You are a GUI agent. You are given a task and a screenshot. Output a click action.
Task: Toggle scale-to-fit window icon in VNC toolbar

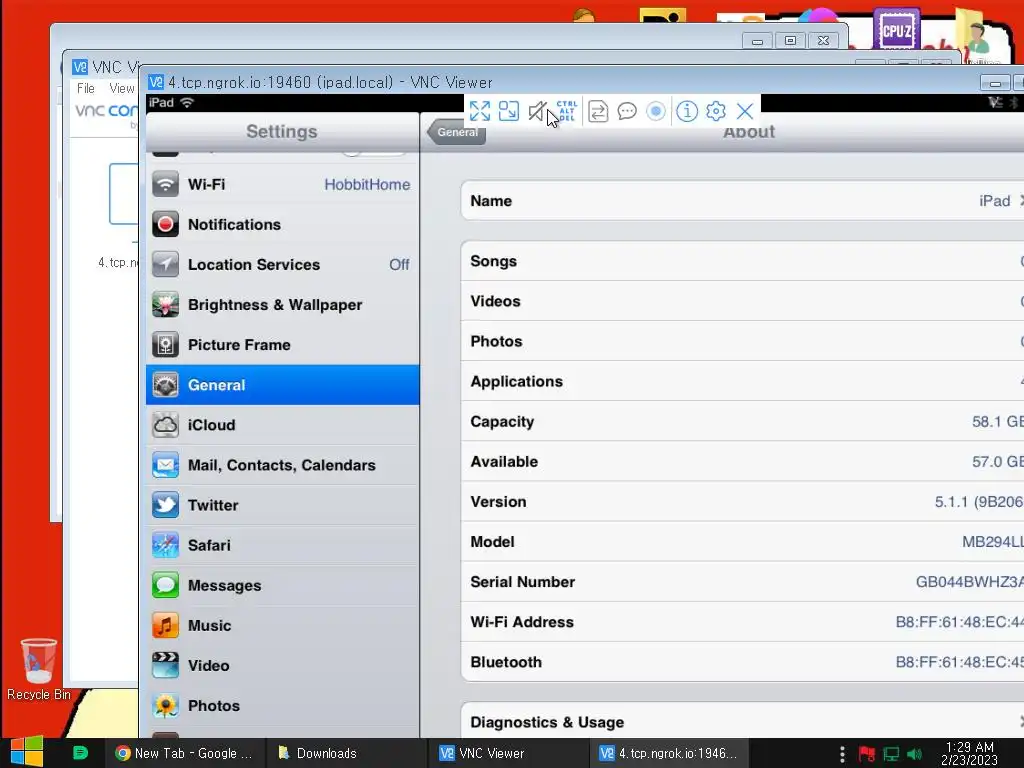pyautogui.click(x=509, y=111)
